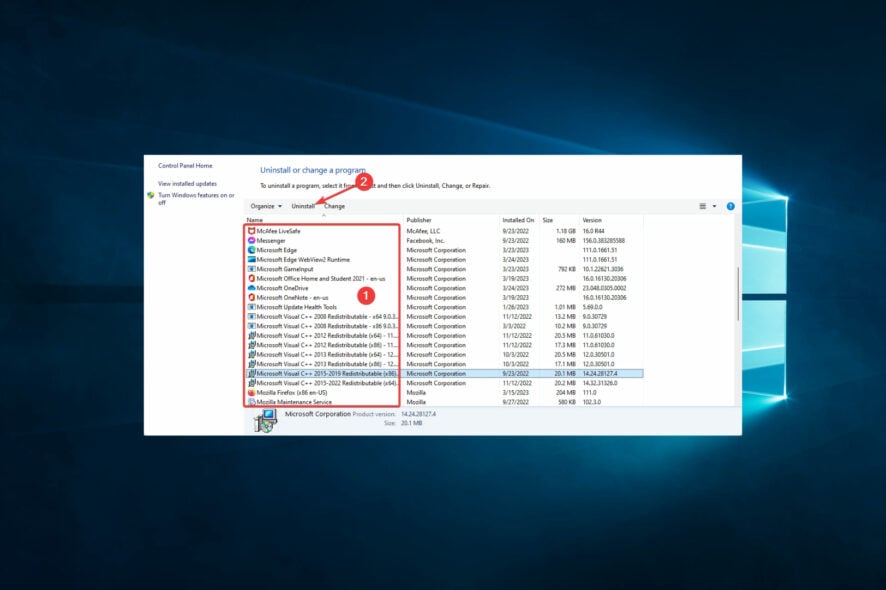Click the Visual C++ 2008 x86 icon
Screen dimensions: 886x590
point(251,326)
